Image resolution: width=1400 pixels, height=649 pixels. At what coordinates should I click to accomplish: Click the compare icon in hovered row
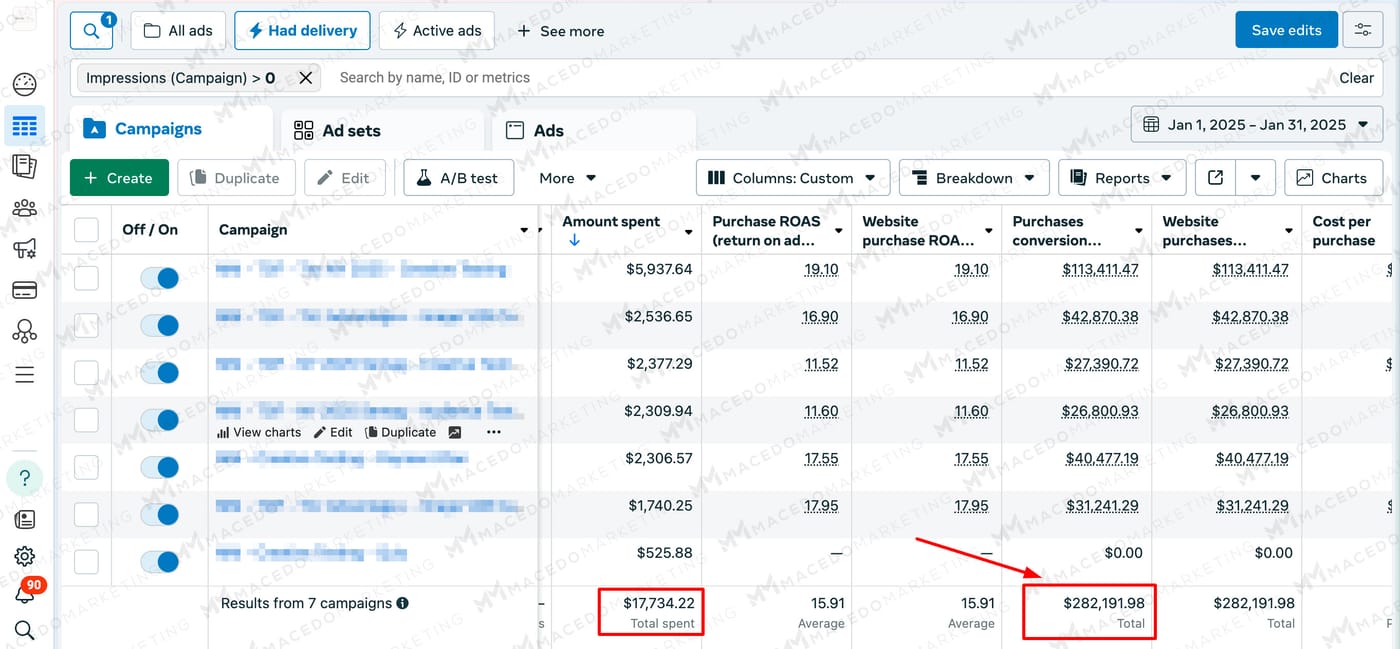click(455, 432)
